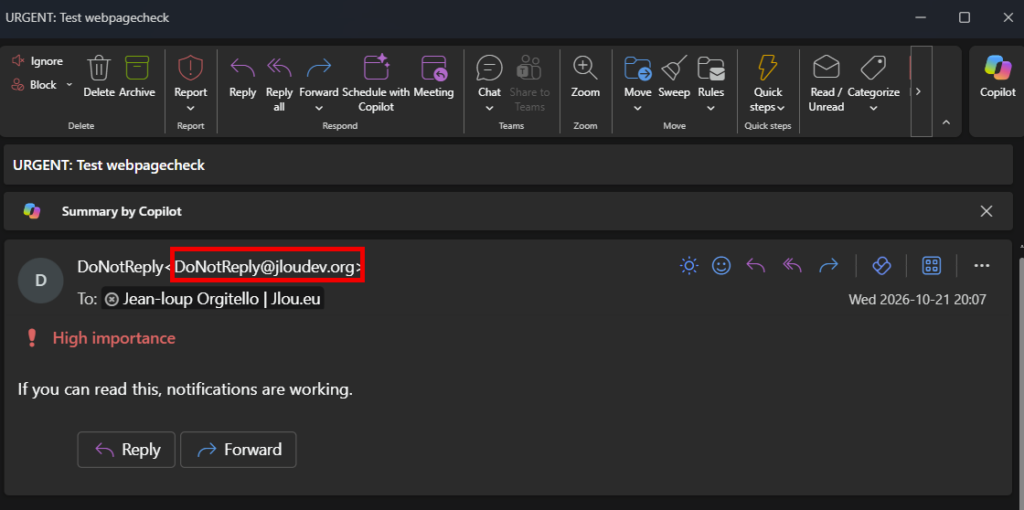Open More actions three dots menu
The height and width of the screenshot is (510, 1024).
pos(982,265)
